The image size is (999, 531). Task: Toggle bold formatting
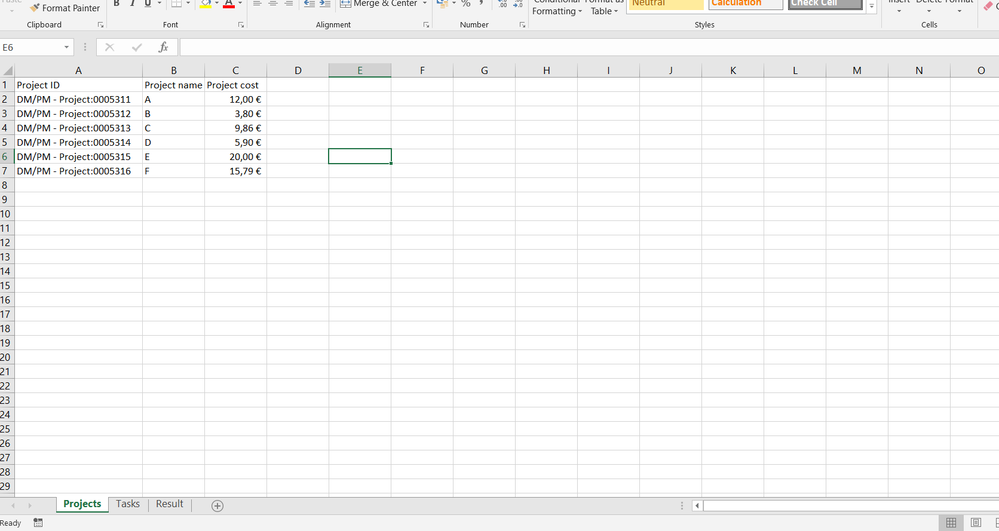click(117, 3)
